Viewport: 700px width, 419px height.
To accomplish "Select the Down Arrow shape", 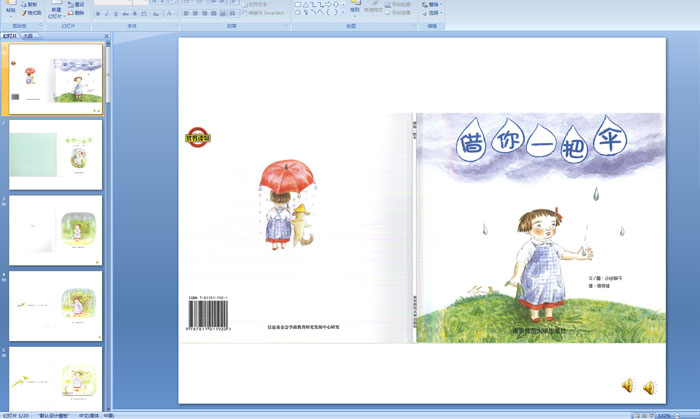I will point(336,4).
